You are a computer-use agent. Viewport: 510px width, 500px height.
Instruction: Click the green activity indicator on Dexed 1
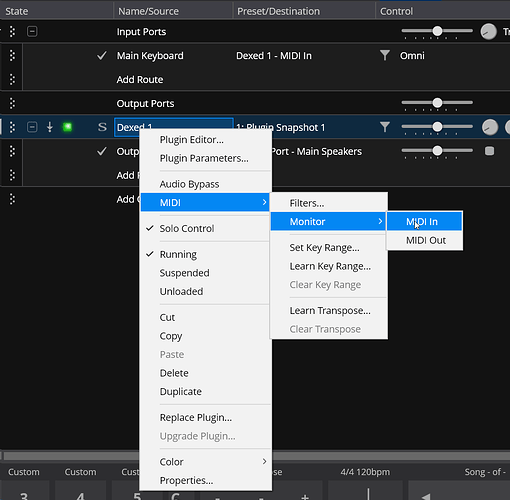[67, 127]
